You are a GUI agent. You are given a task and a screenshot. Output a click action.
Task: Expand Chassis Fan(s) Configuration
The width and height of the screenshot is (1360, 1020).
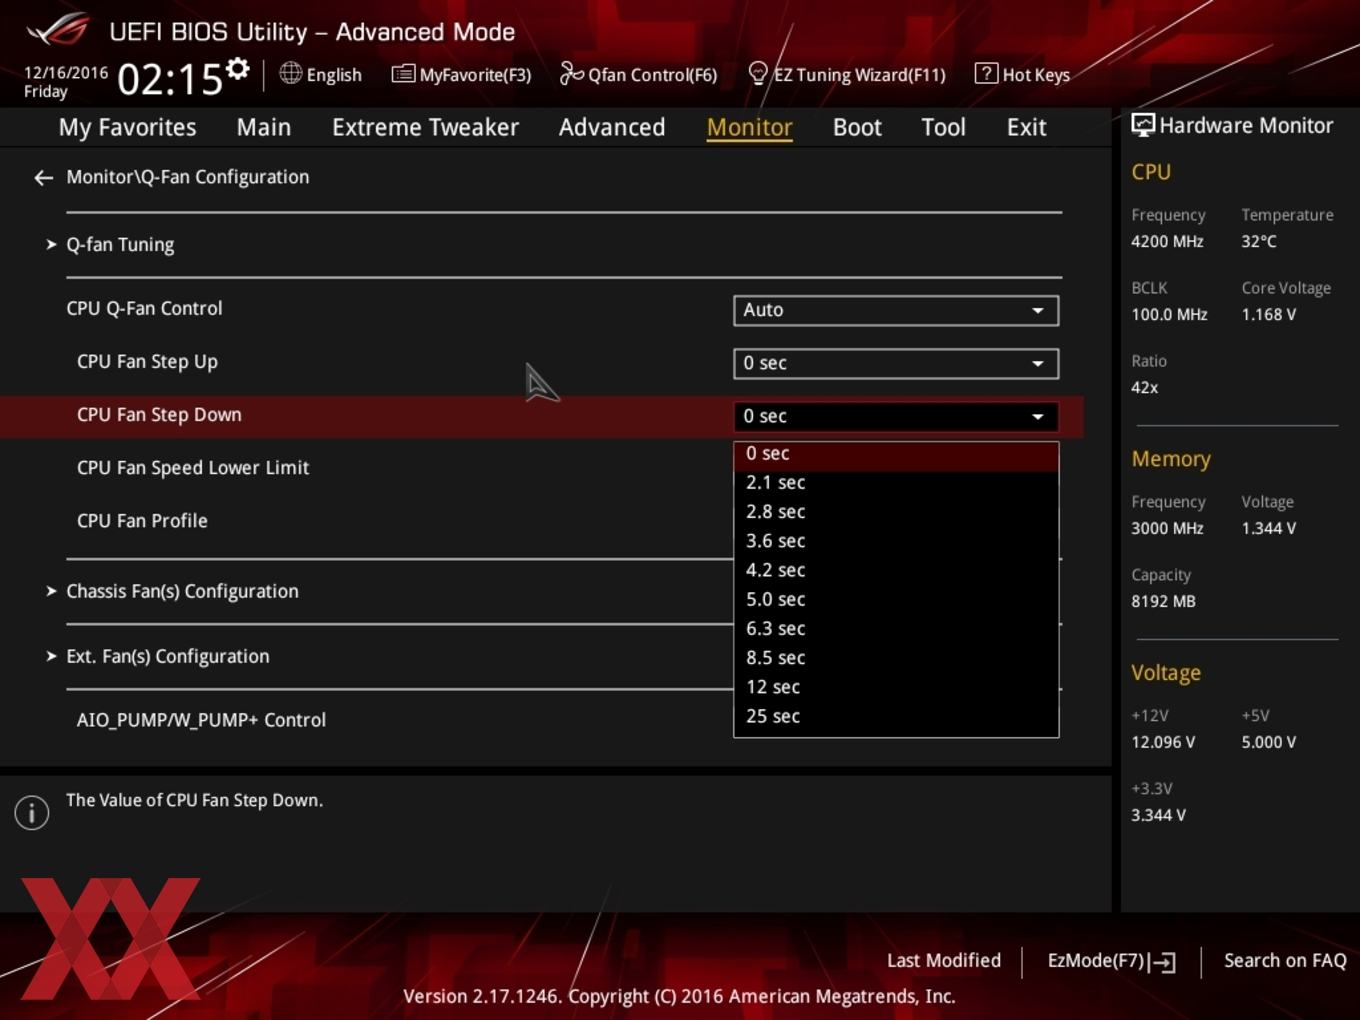182,591
